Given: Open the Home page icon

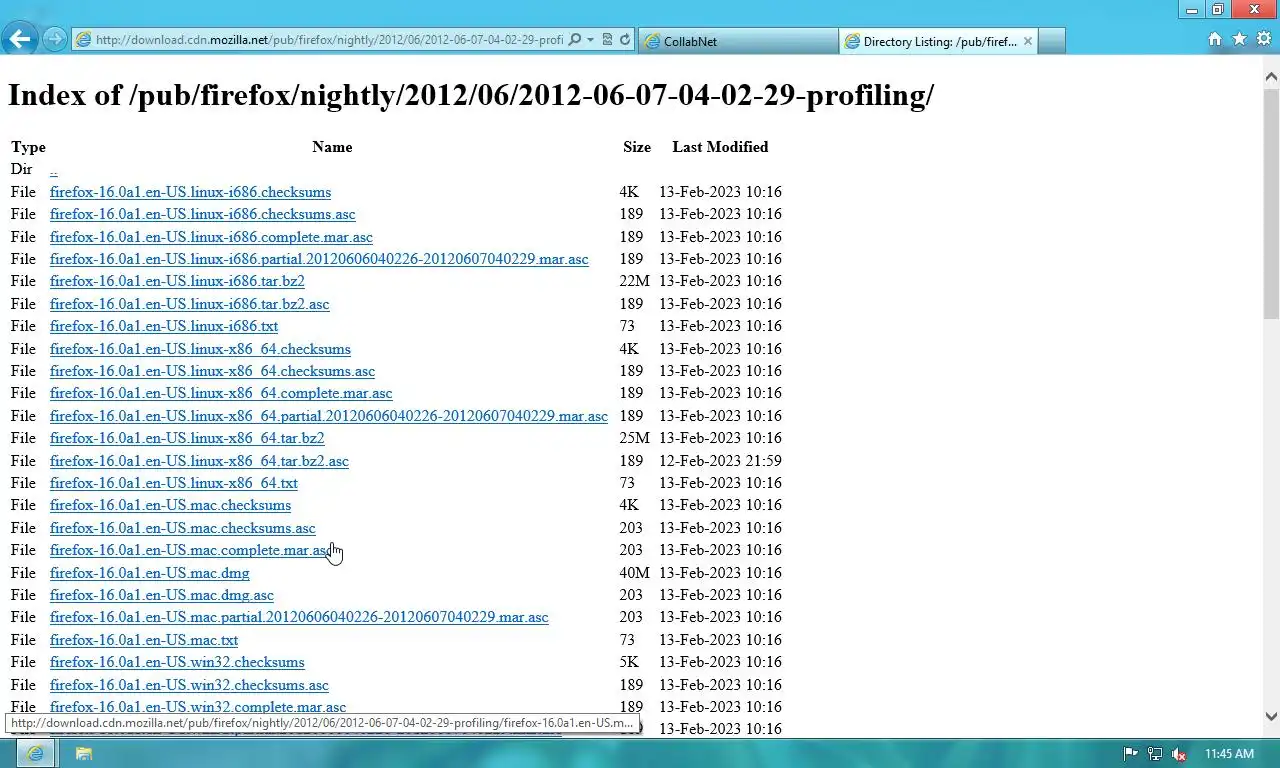Looking at the screenshot, I should tap(1215, 39).
